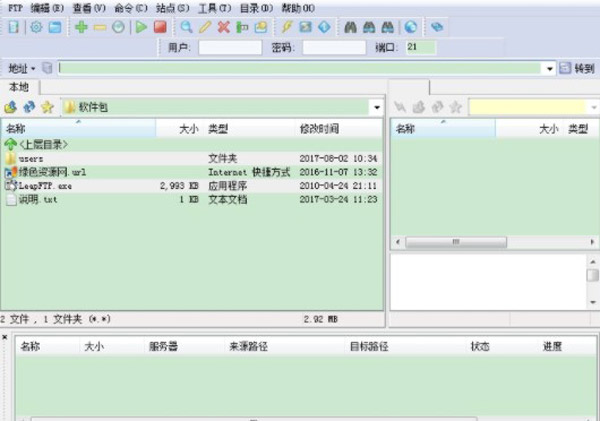The image size is (600, 421).
Task: Click the blue picture icon in toolbar
Action: (305, 27)
